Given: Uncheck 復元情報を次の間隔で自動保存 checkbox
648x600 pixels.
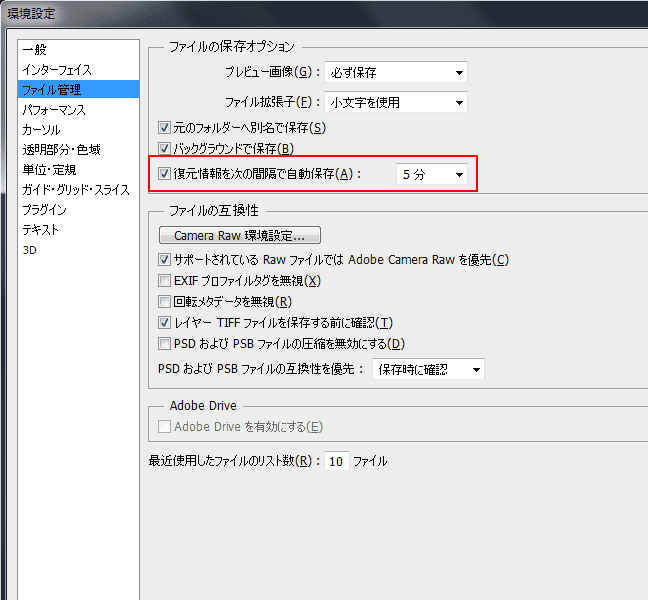Looking at the screenshot, I should [166, 174].
